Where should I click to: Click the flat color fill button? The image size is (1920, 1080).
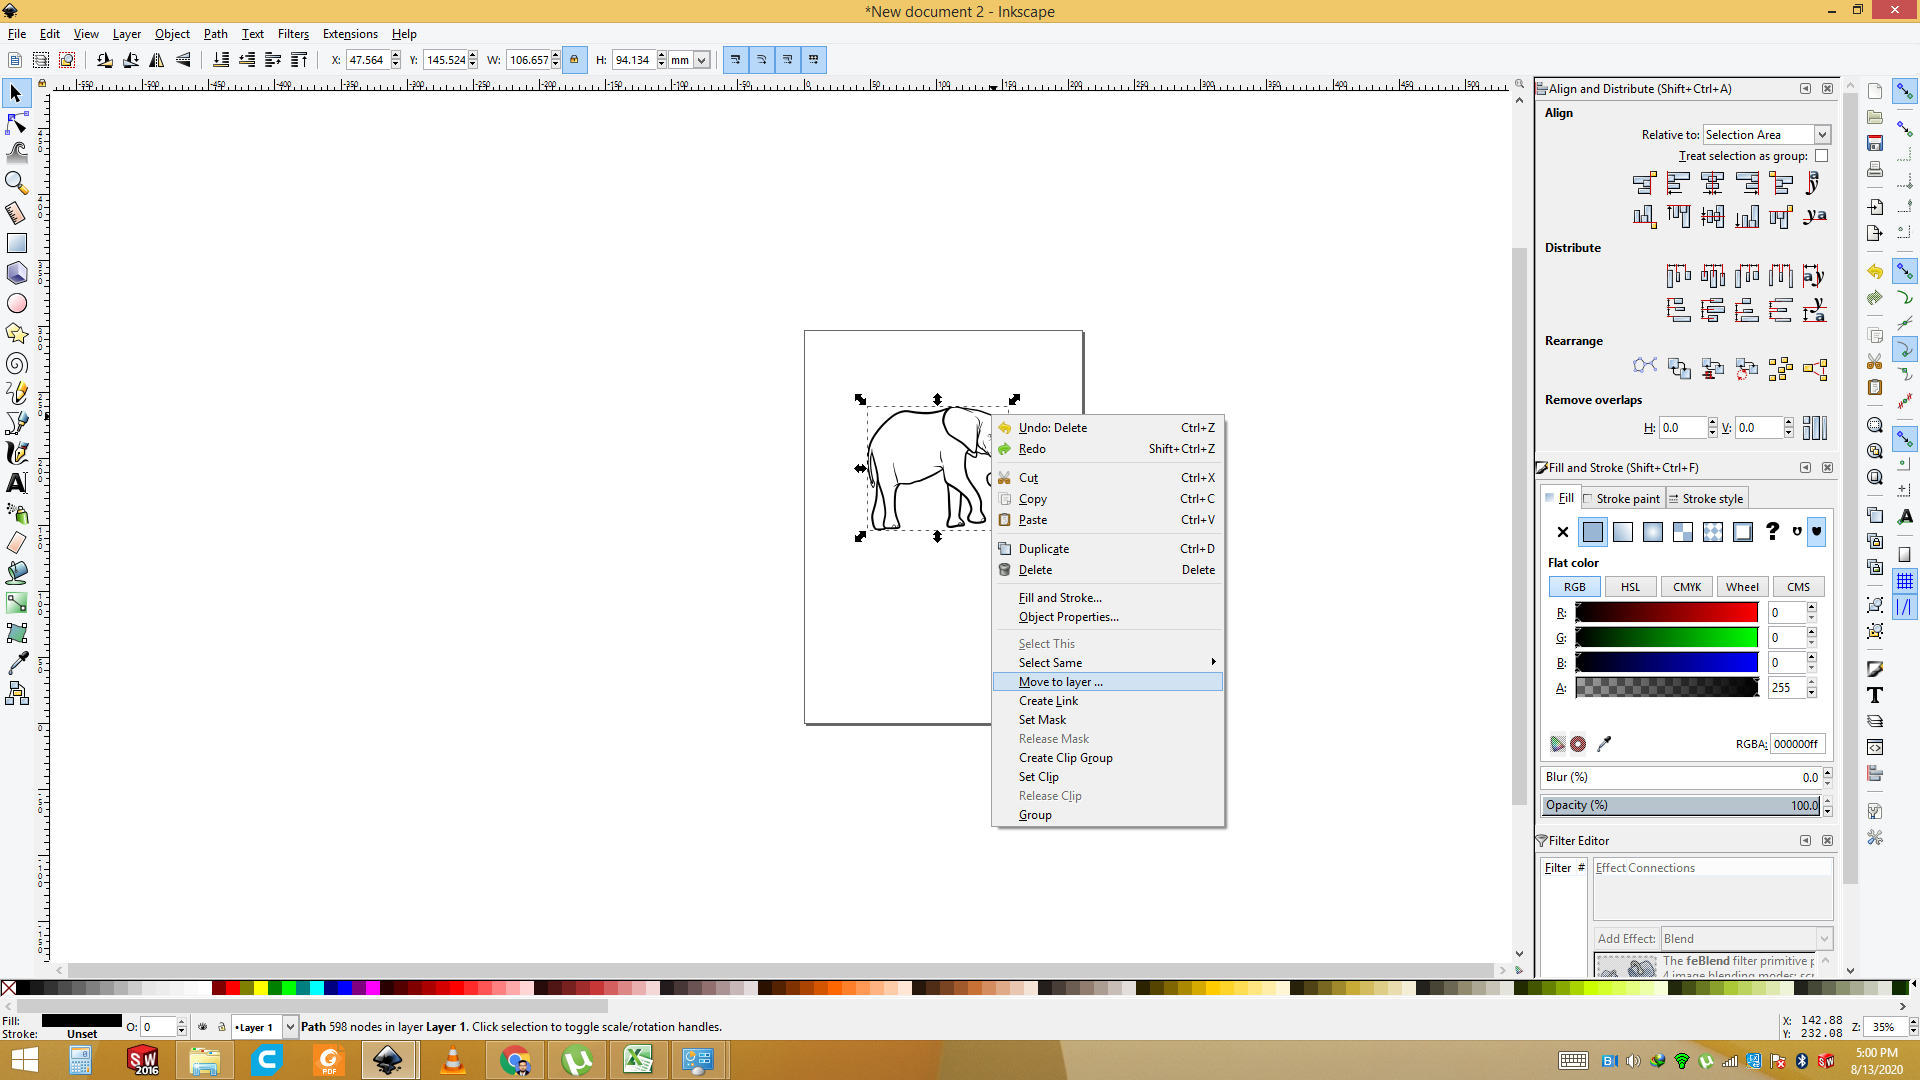pos(1593,532)
